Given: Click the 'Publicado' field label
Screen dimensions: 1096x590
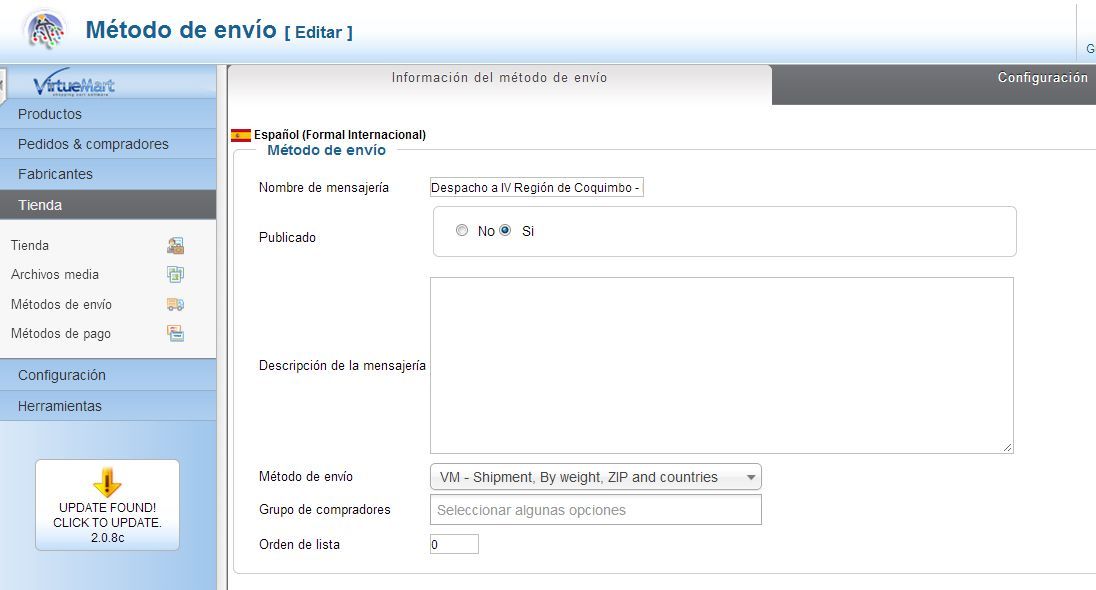Looking at the screenshot, I should (287, 238).
